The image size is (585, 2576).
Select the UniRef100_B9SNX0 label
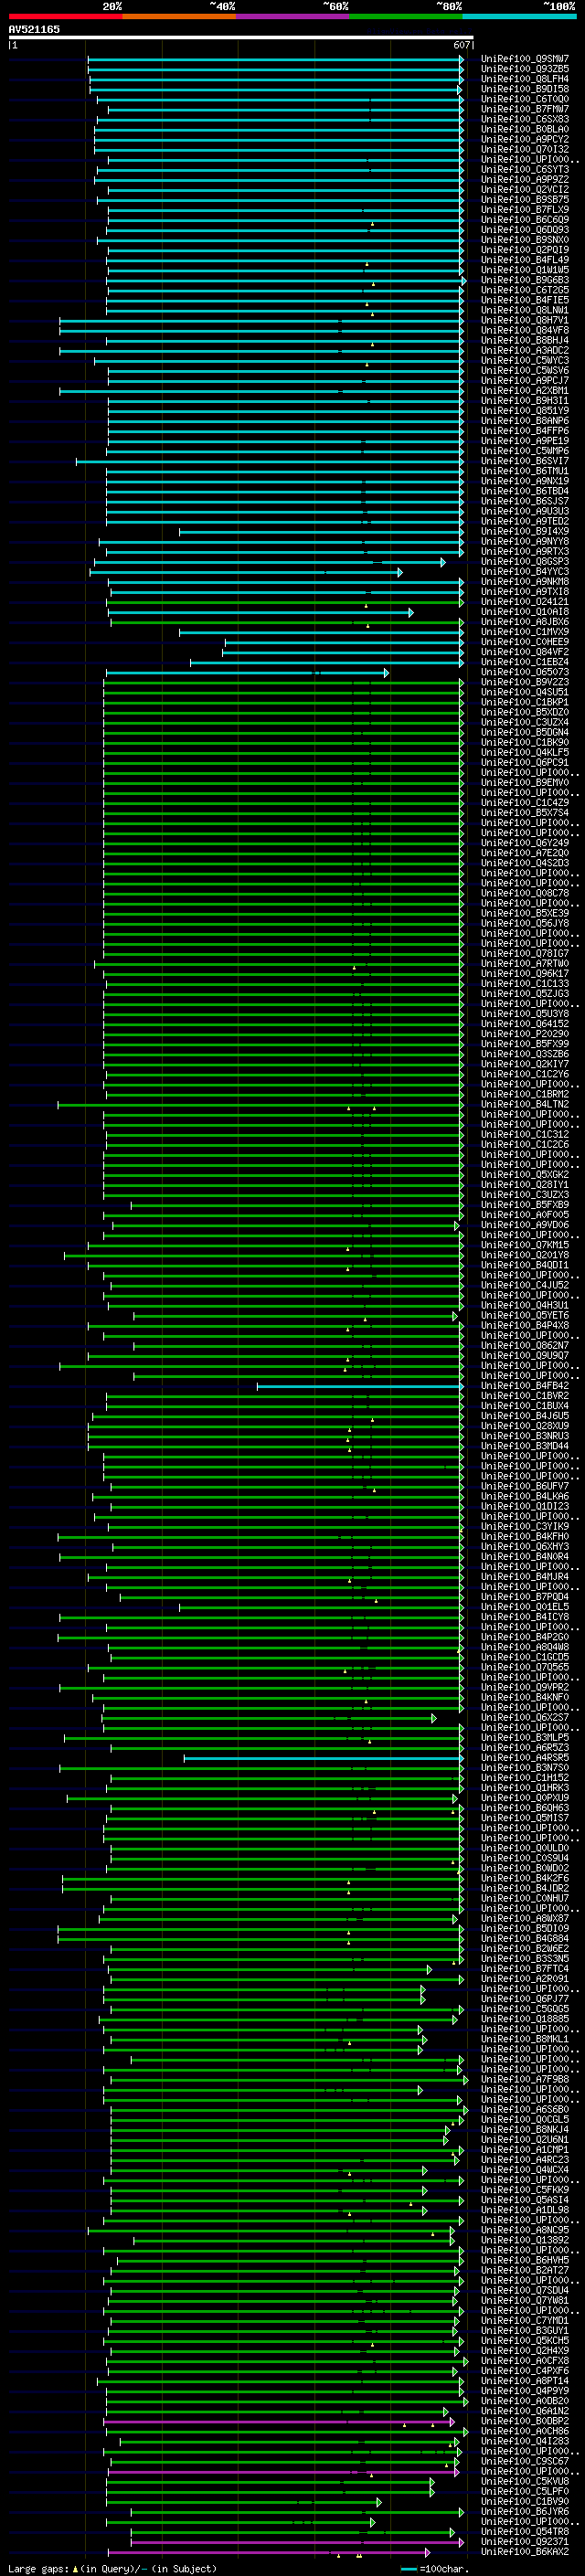525,240
